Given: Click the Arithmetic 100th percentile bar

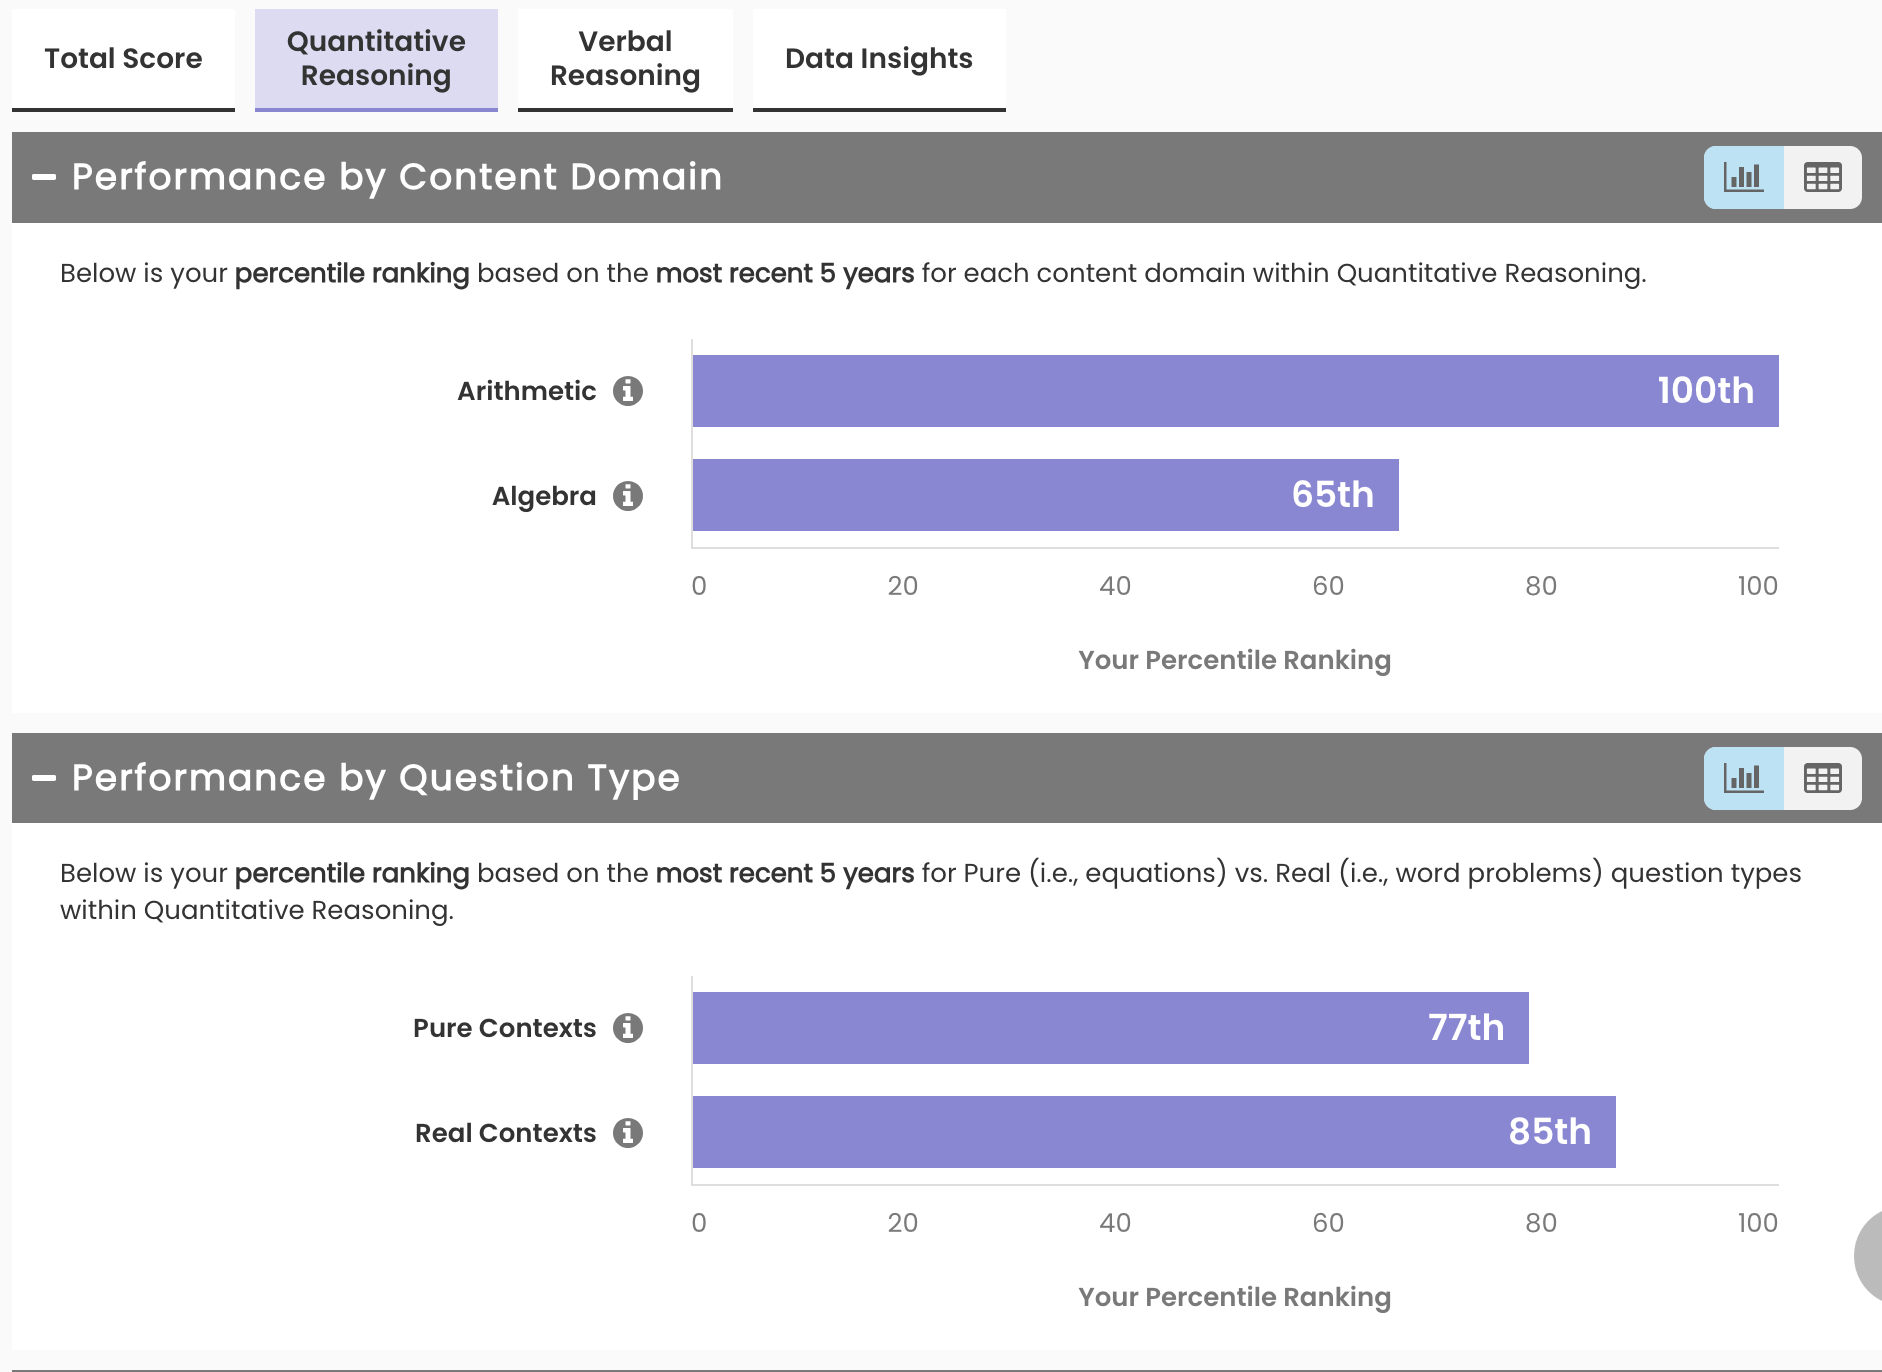Looking at the screenshot, I should (x=1235, y=391).
